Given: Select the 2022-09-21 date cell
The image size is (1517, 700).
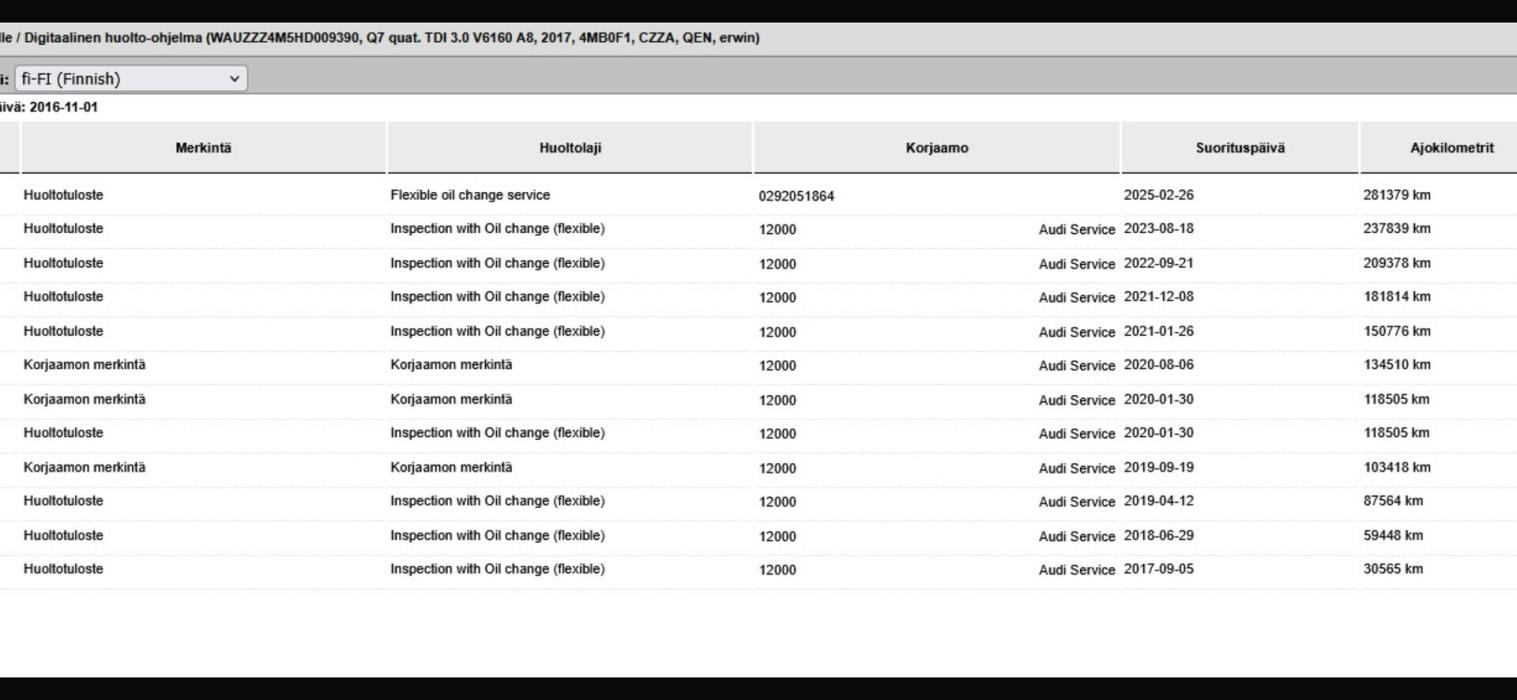Looking at the screenshot, I should pos(1158,263).
